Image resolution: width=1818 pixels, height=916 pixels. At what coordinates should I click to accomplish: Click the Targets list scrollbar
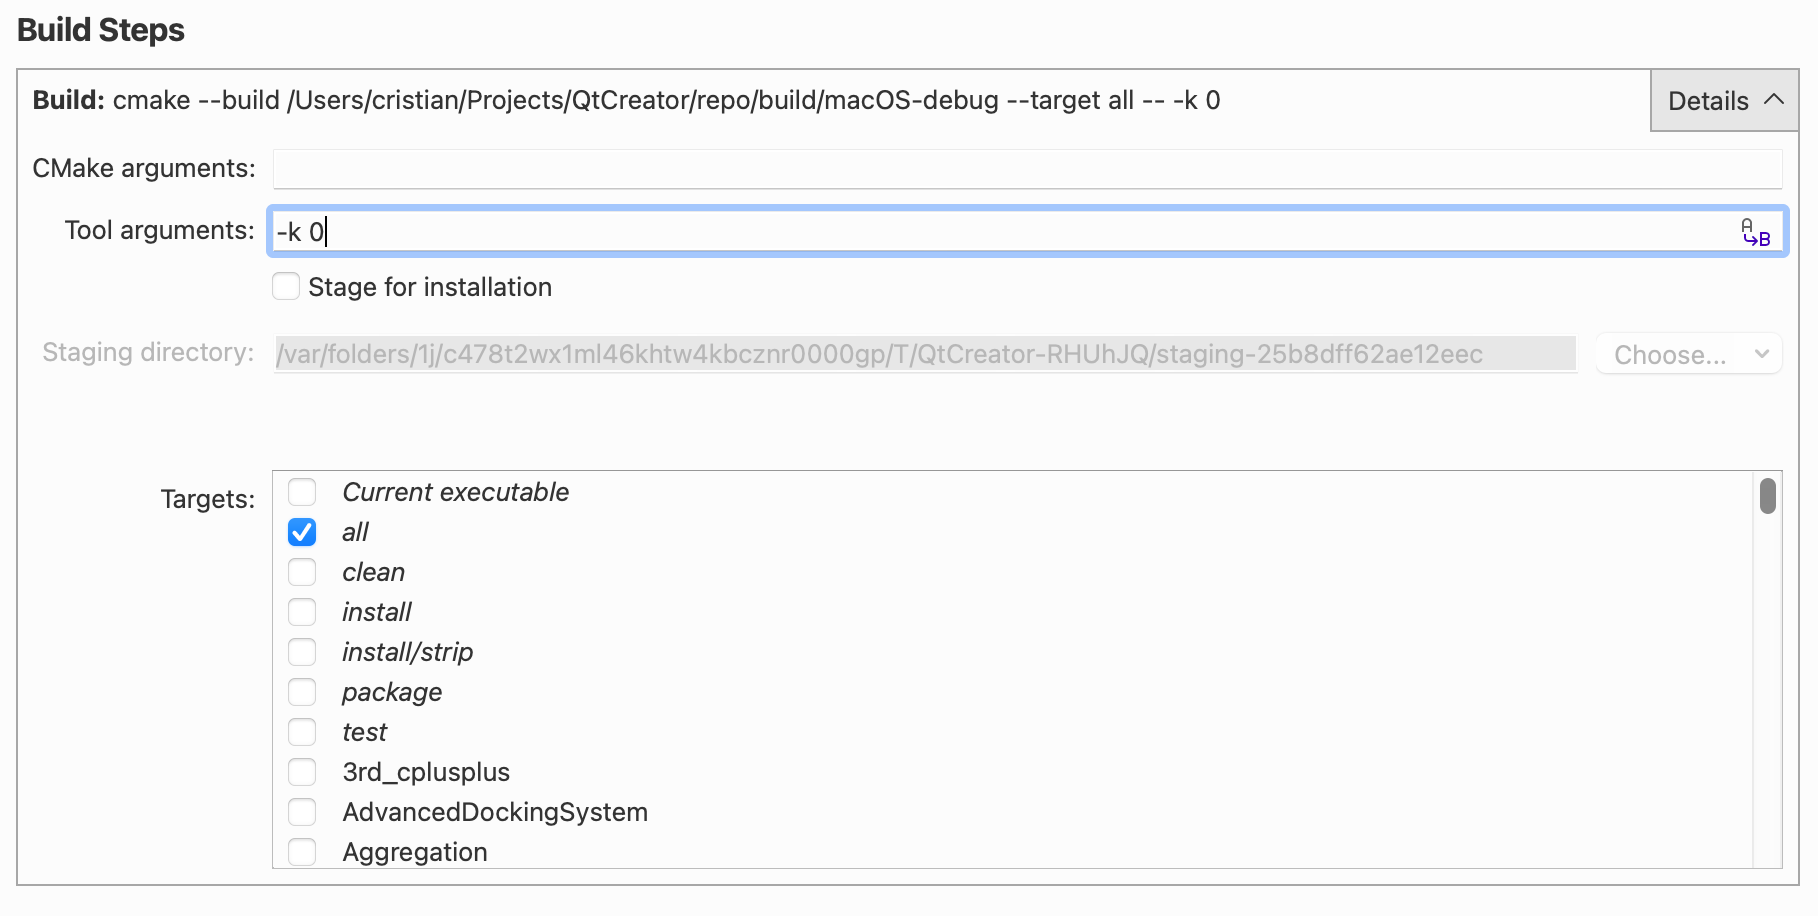click(x=1766, y=496)
